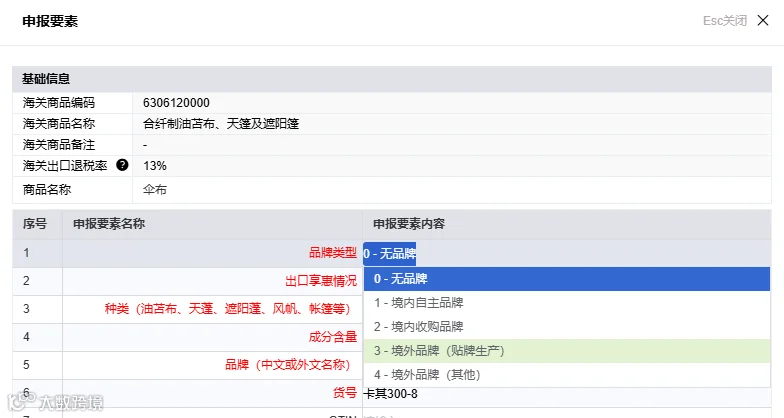Select option 1 - 境内自主品牌
This screenshot has width=784, height=418.
(x=566, y=303)
